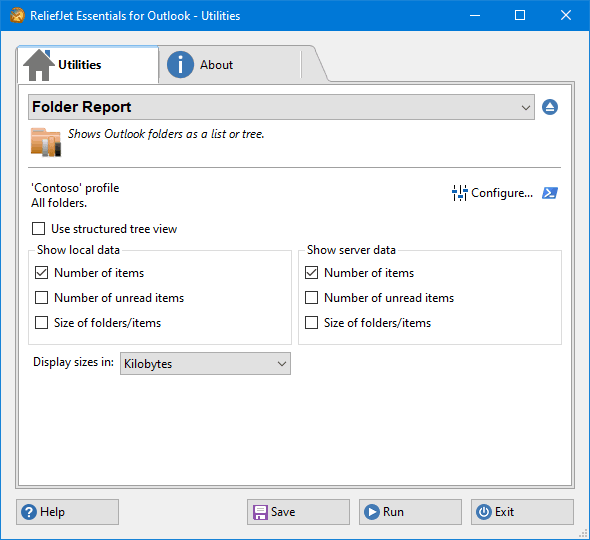Click the Folder Report utility folder icon

tap(46, 142)
